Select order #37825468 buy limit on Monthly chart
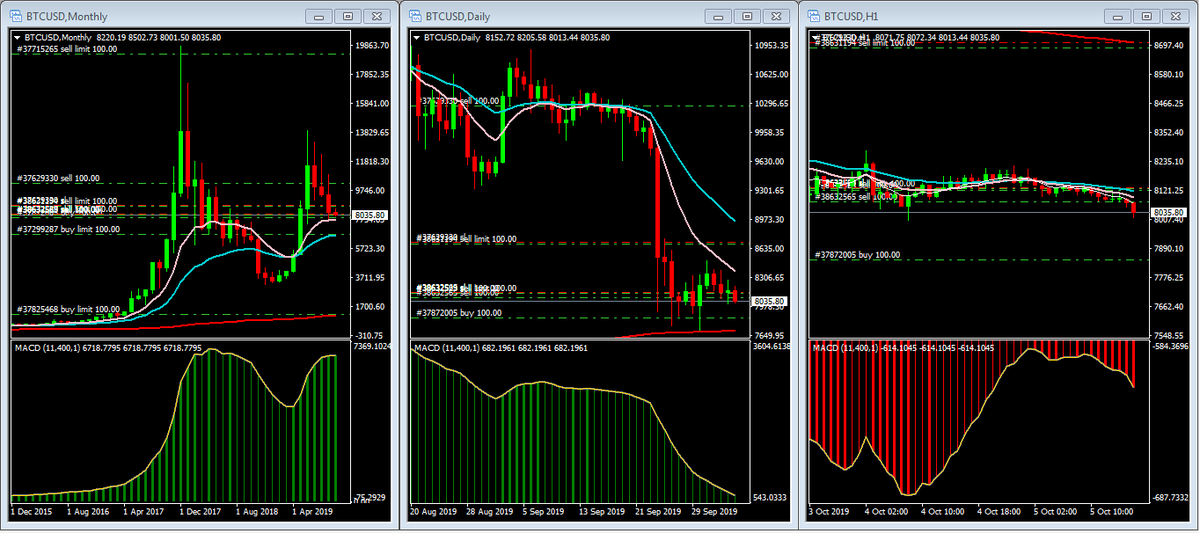The width and height of the screenshot is (1200, 533). click(x=68, y=309)
